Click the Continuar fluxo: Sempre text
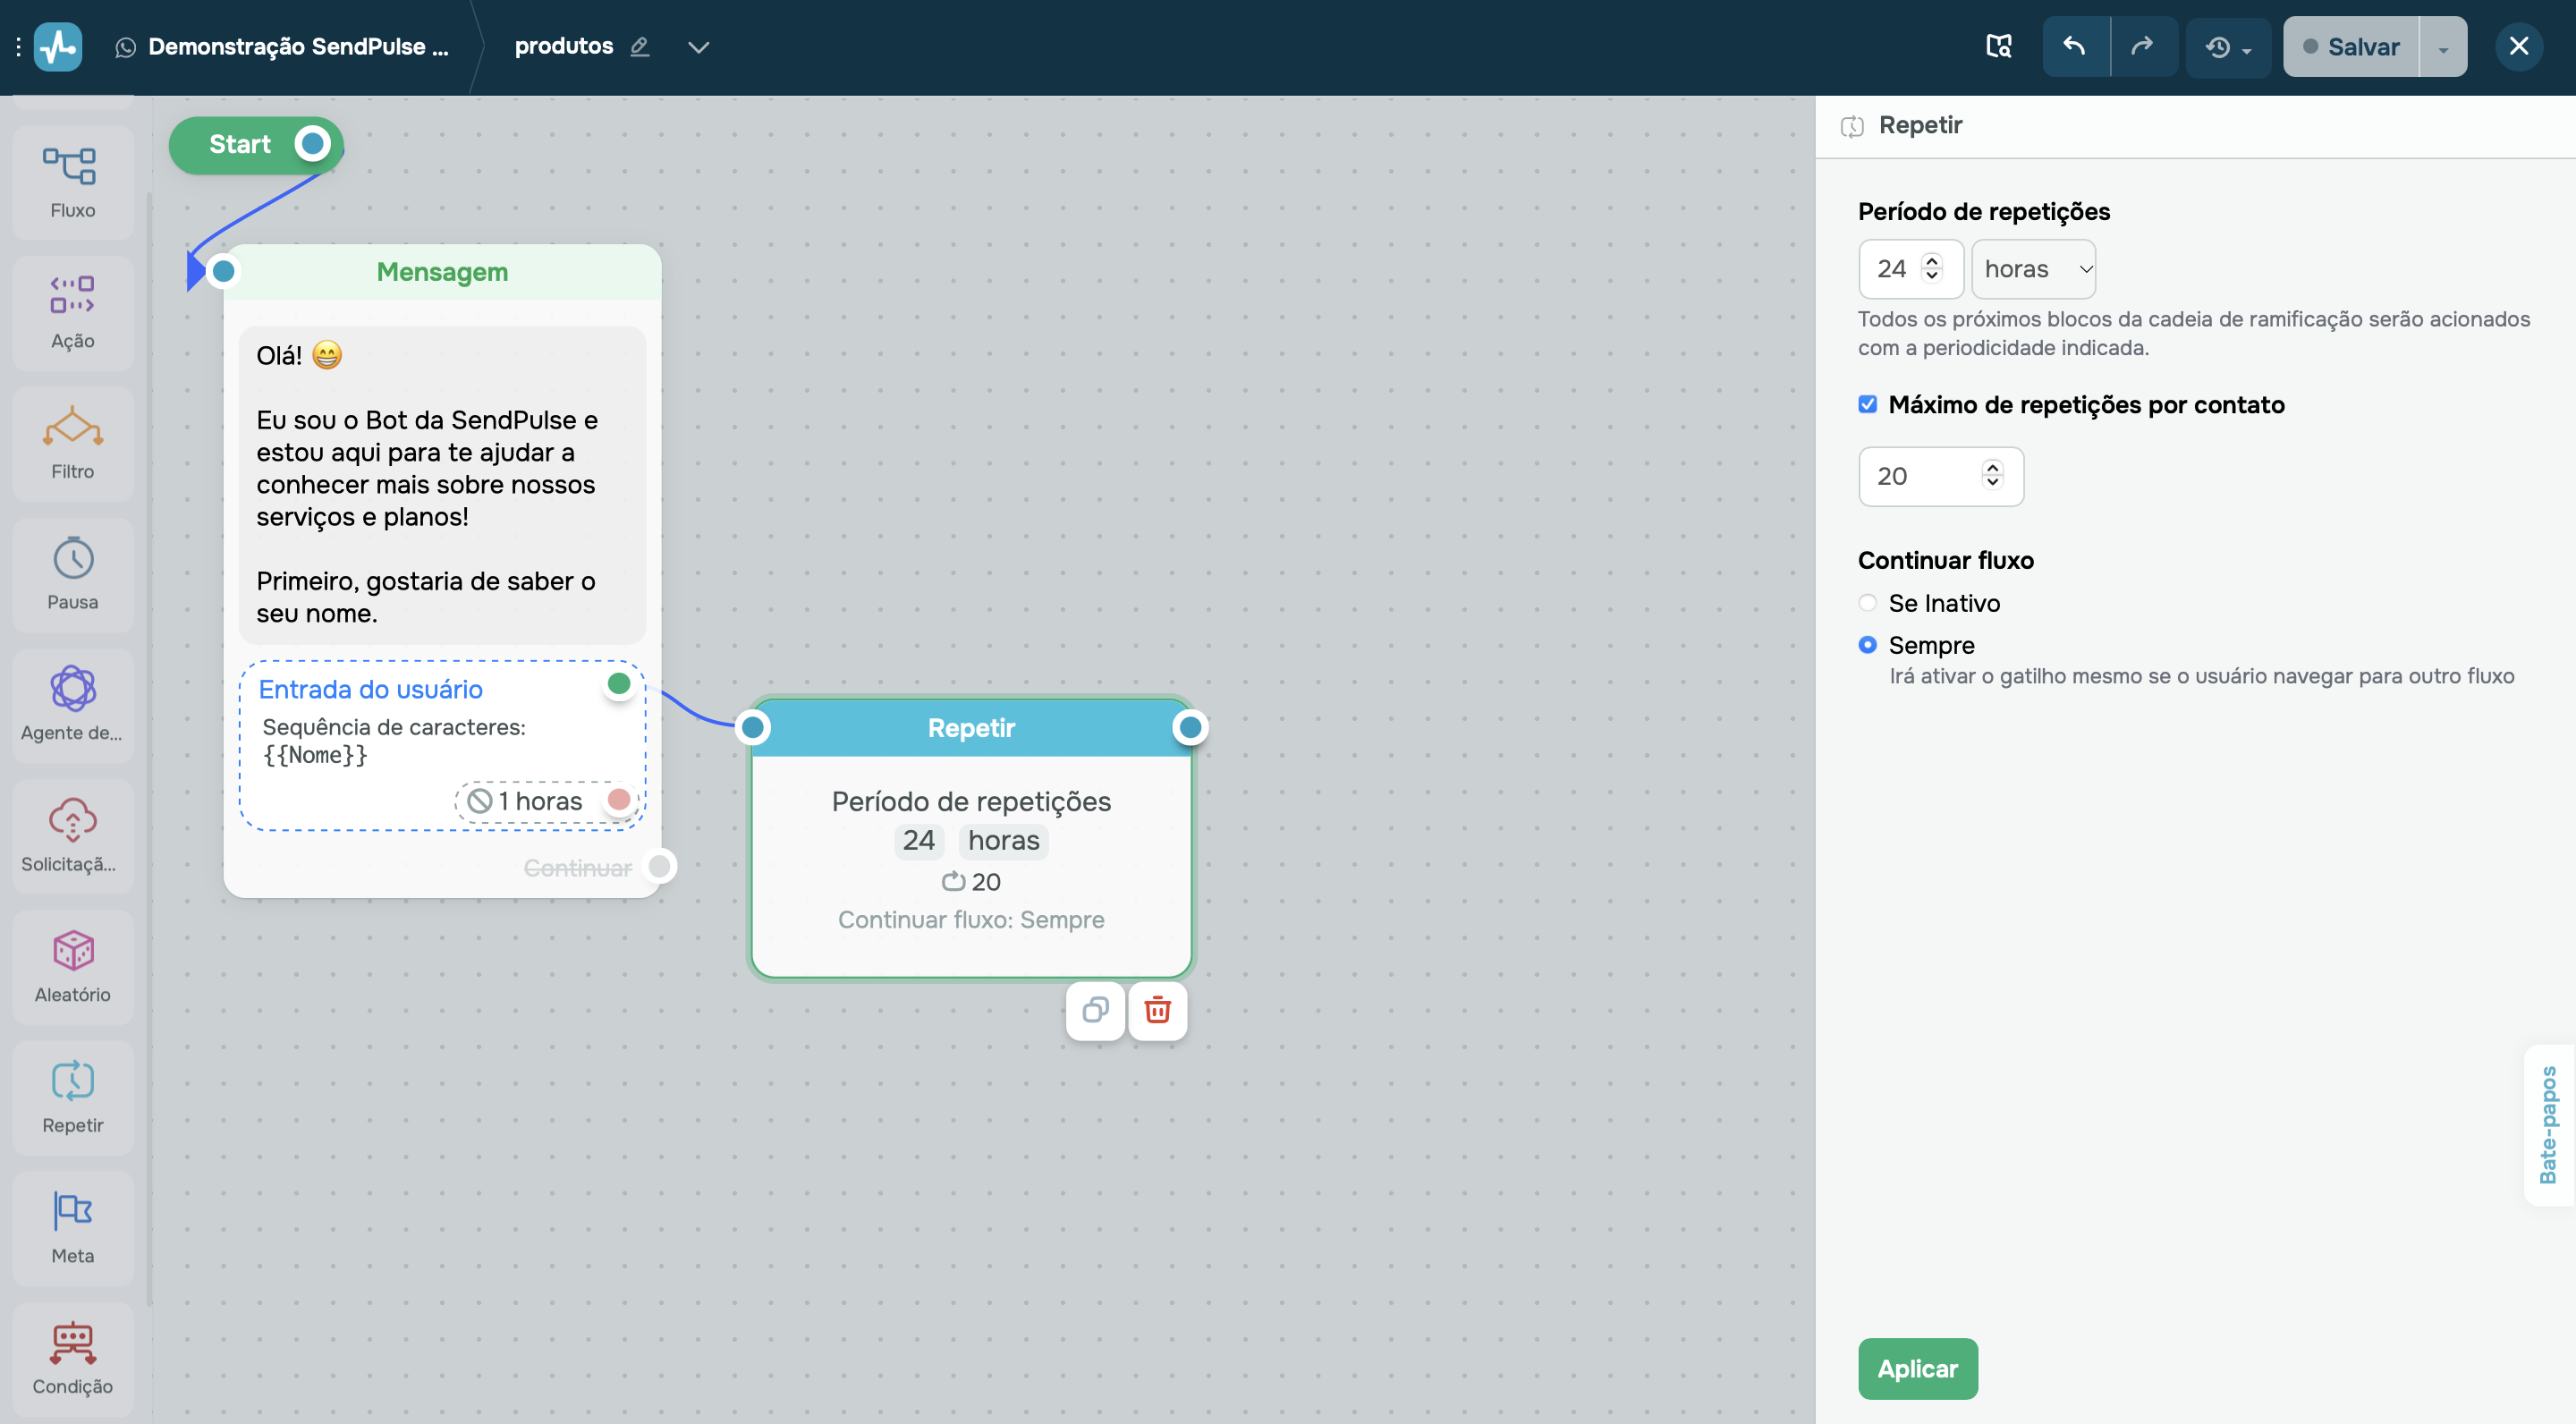Viewport: 2576px width, 1424px height. [x=971, y=920]
